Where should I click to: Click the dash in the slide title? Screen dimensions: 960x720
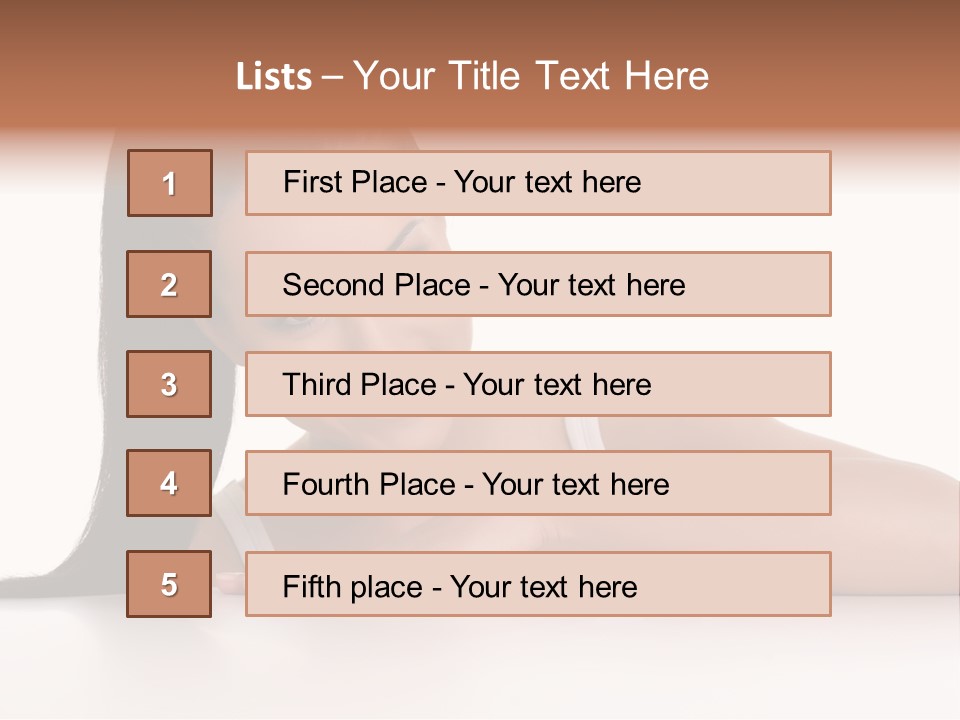click(x=333, y=77)
